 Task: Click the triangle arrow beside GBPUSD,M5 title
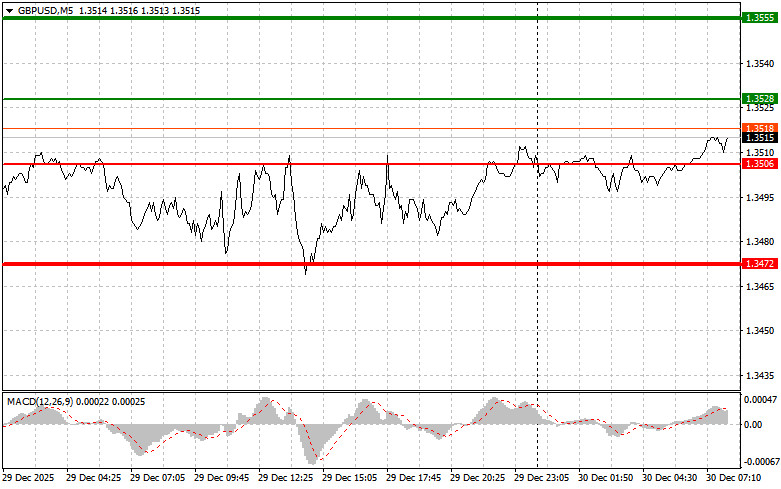(9, 9)
